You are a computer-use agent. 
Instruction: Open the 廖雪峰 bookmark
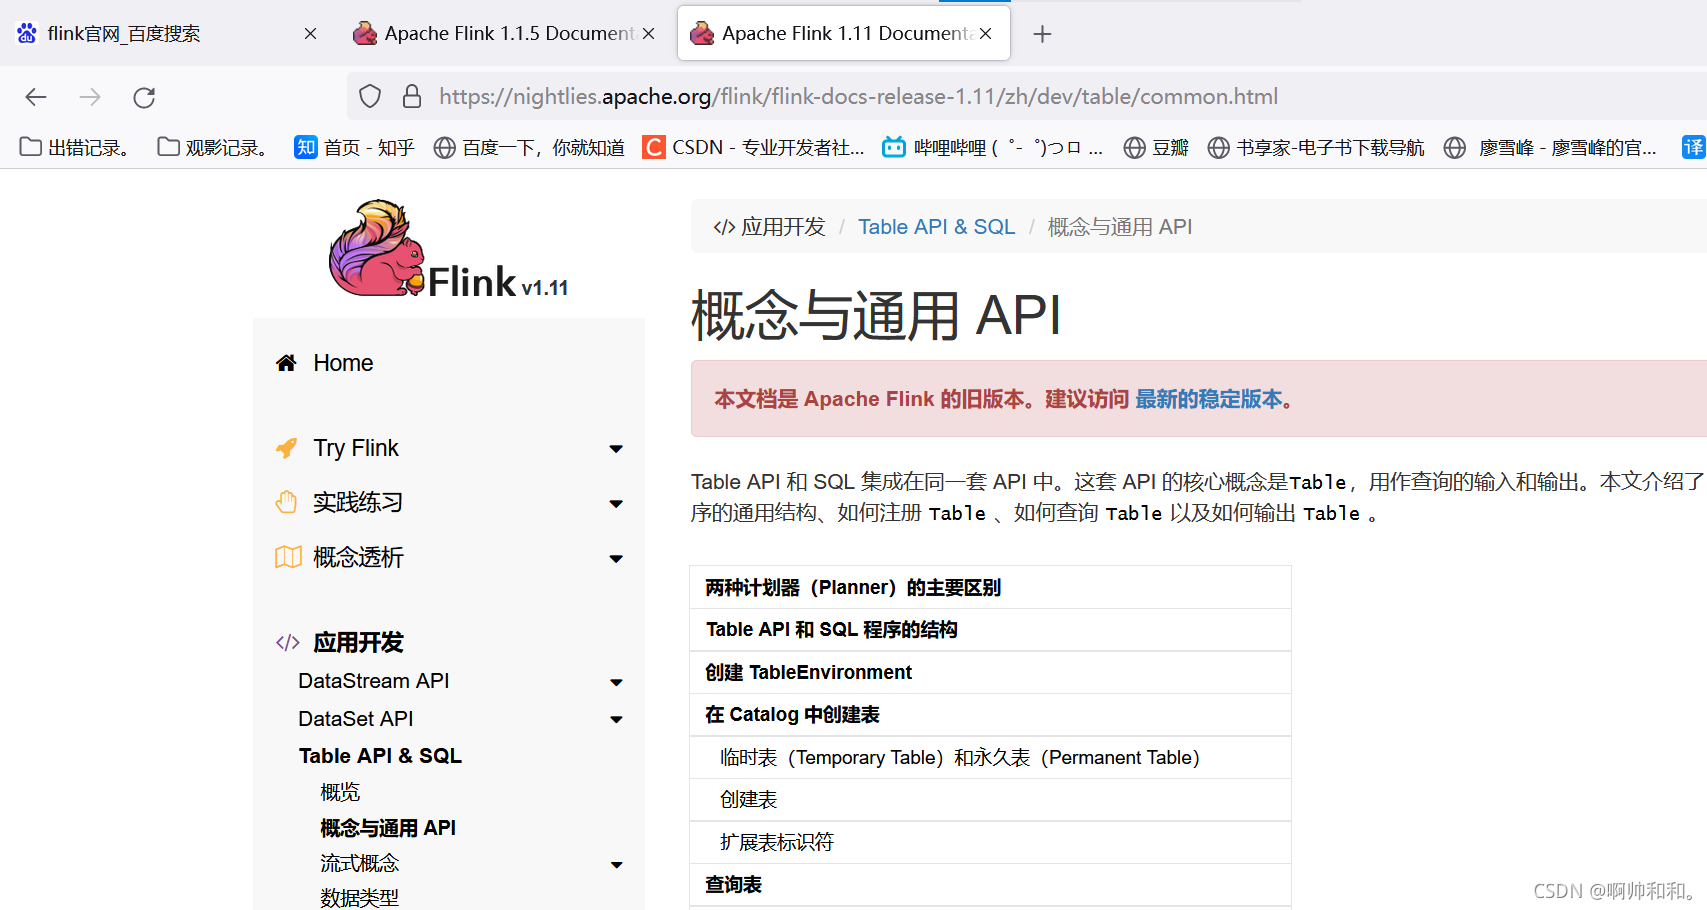pyautogui.click(x=1551, y=147)
